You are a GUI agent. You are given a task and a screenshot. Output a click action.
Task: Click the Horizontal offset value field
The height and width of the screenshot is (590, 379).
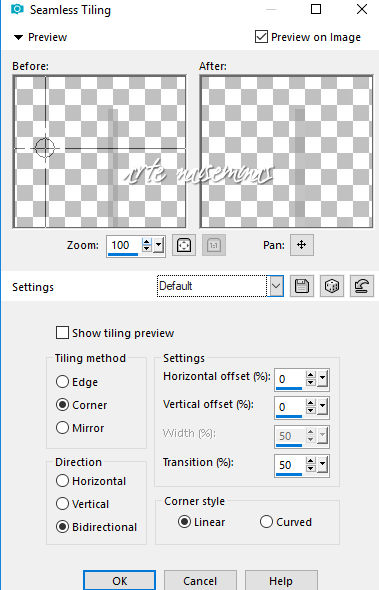pyautogui.click(x=289, y=379)
